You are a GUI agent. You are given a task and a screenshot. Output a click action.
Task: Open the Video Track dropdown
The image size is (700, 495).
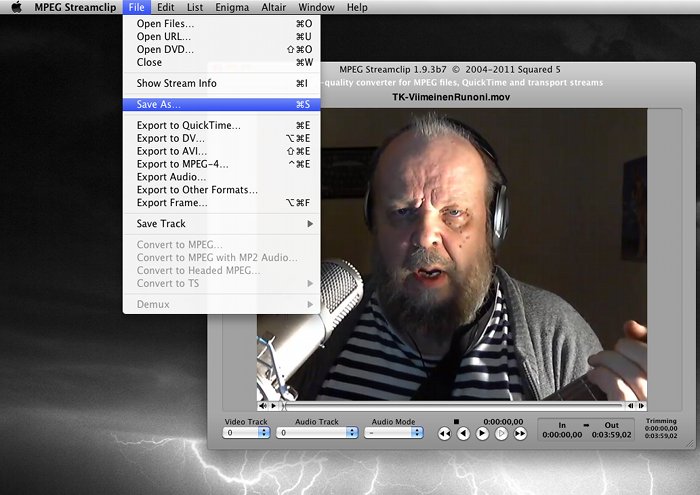point(246,433)
